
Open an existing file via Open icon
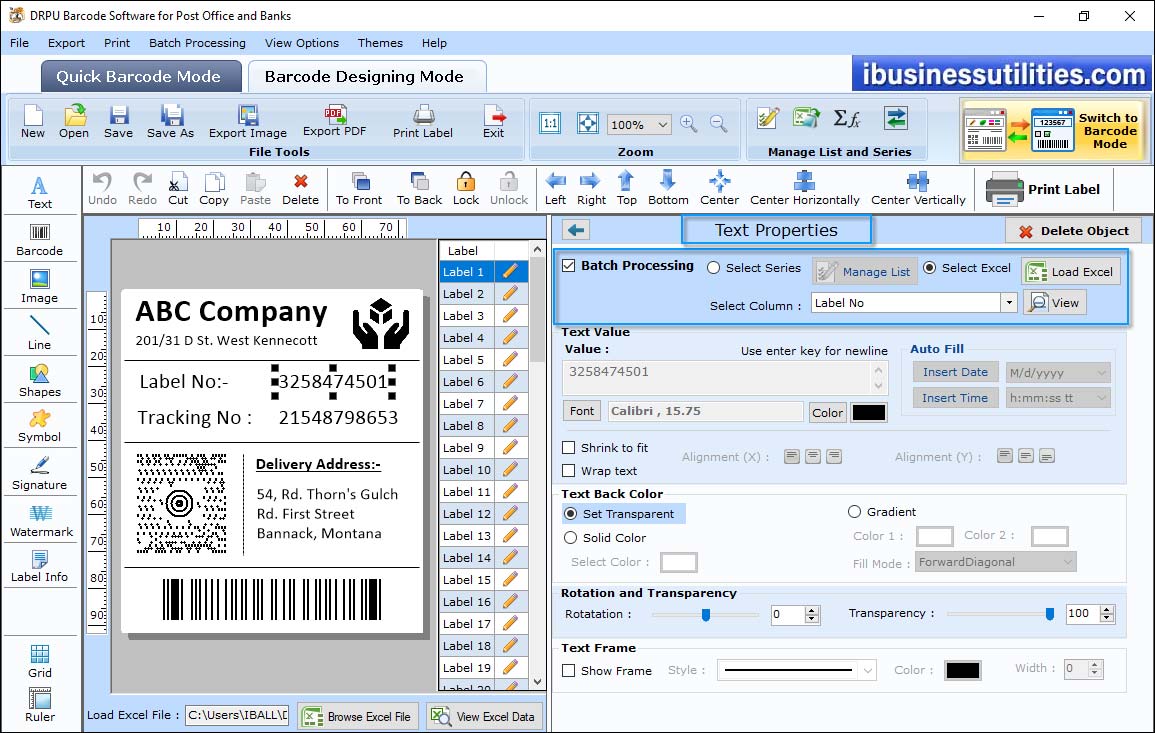click(x=74, y=122)
